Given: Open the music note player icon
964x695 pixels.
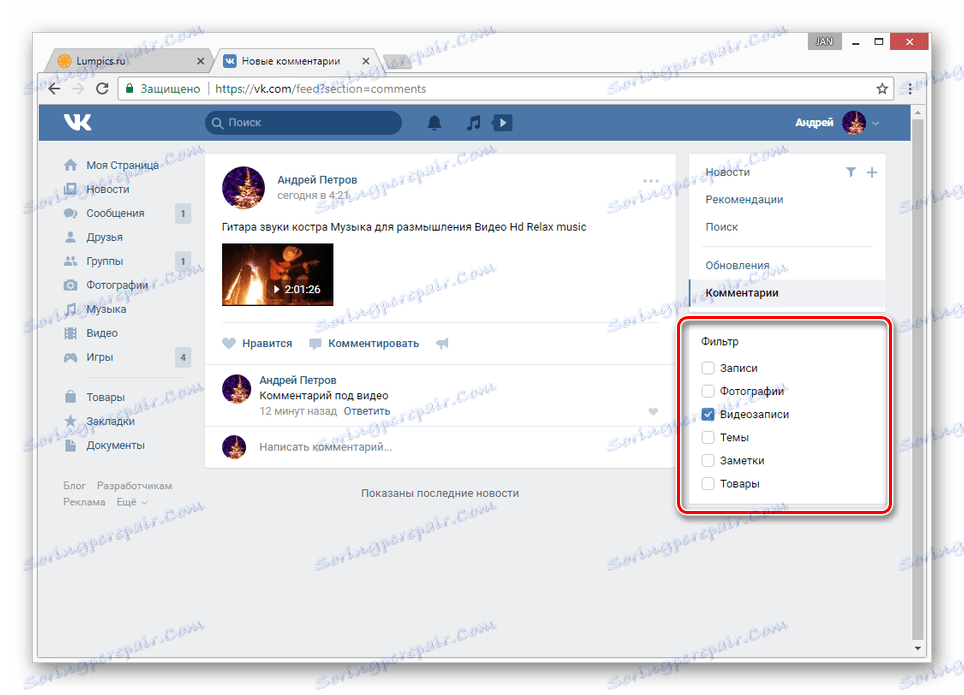Looking at the screenshot, I should 473,122.
